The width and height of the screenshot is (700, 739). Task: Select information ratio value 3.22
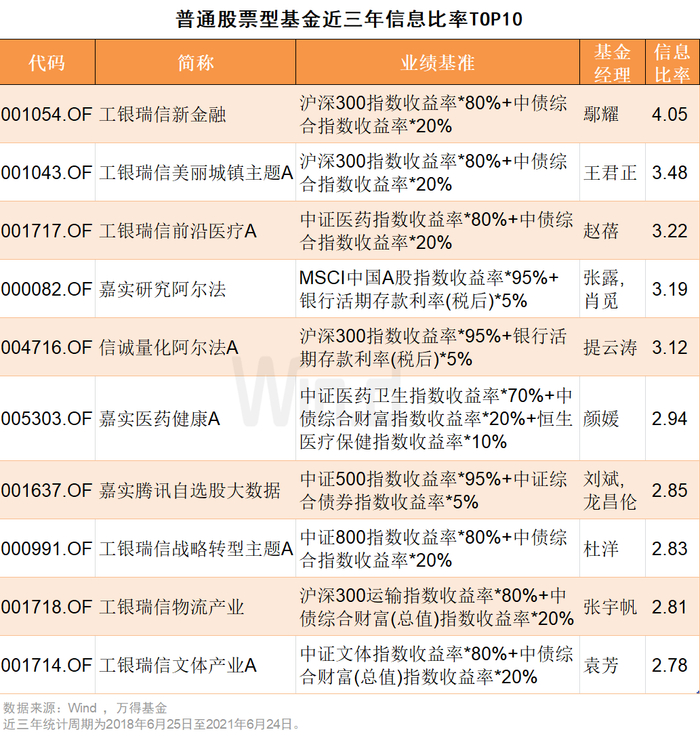point(670,231)
